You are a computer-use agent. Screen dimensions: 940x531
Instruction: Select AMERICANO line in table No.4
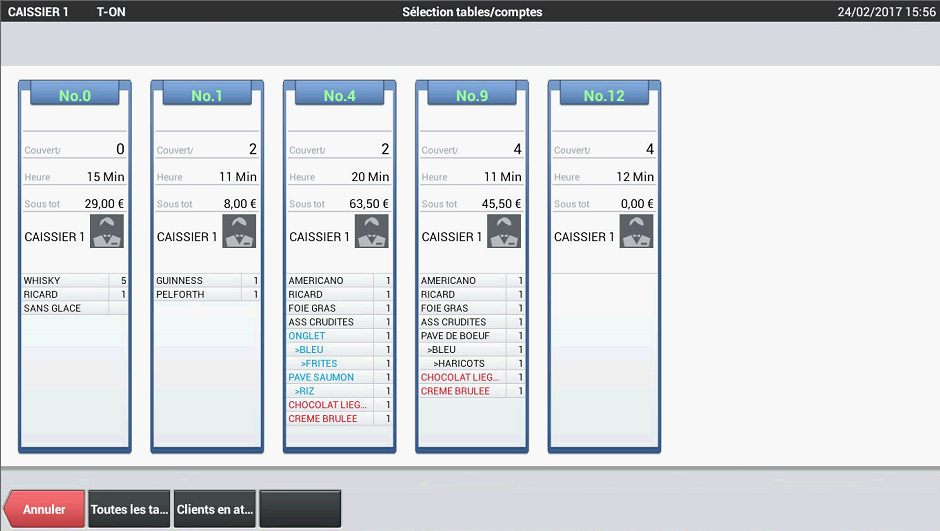tap(340, 280)
